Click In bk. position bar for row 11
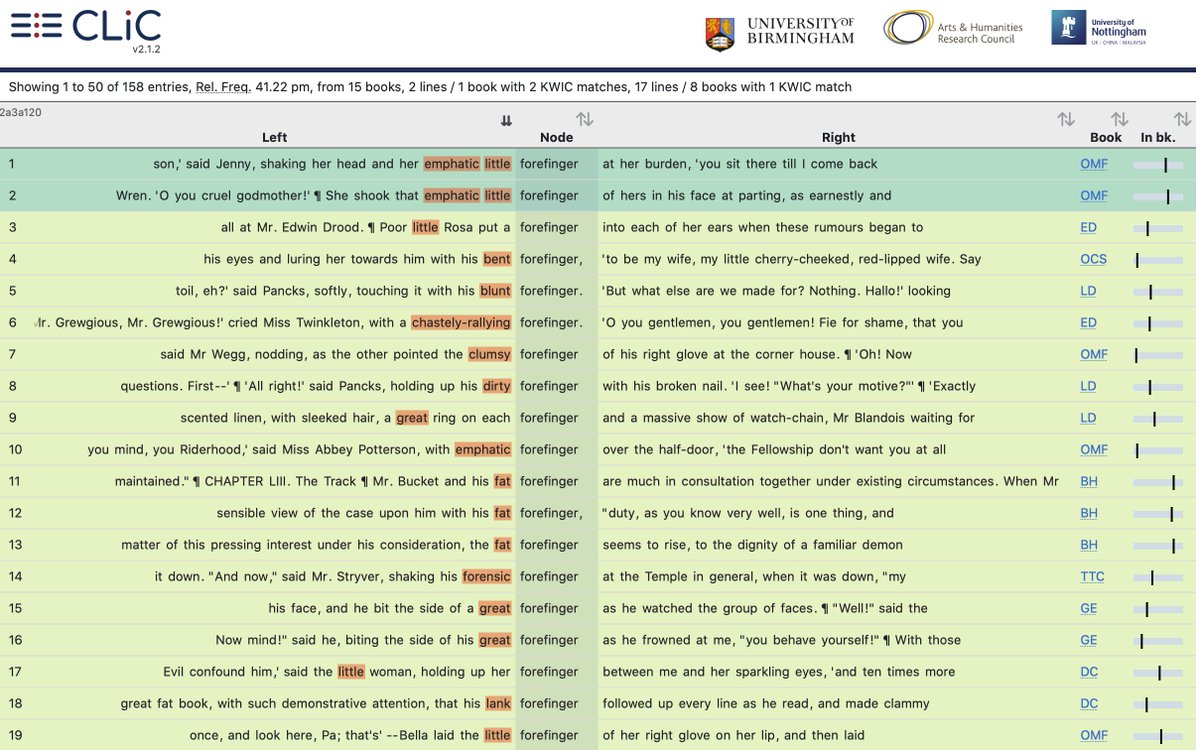The width and height of the screenshot is (1200, 750). 1158,482
